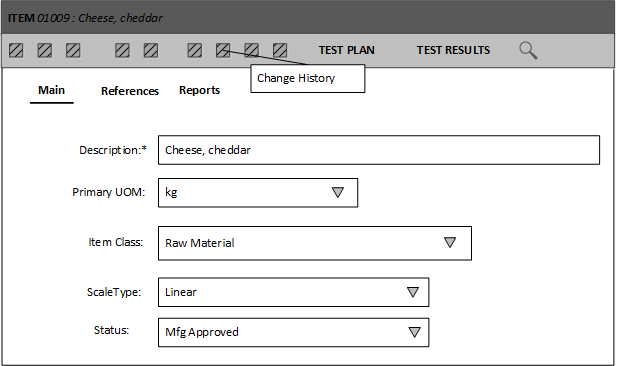Click the hatched icon right of Change History icon
The width and height of the screenshot is (618, 366).
pyautogui.click(x=251, y=50)
